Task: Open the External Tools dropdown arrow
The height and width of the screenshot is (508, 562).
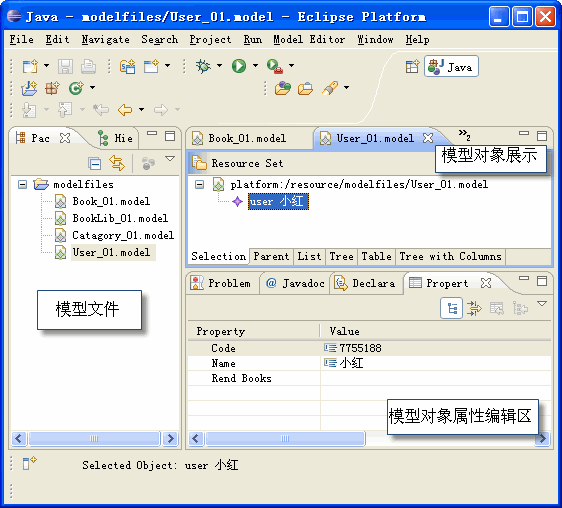Action: pyautogui.click(x=291, y=66)
